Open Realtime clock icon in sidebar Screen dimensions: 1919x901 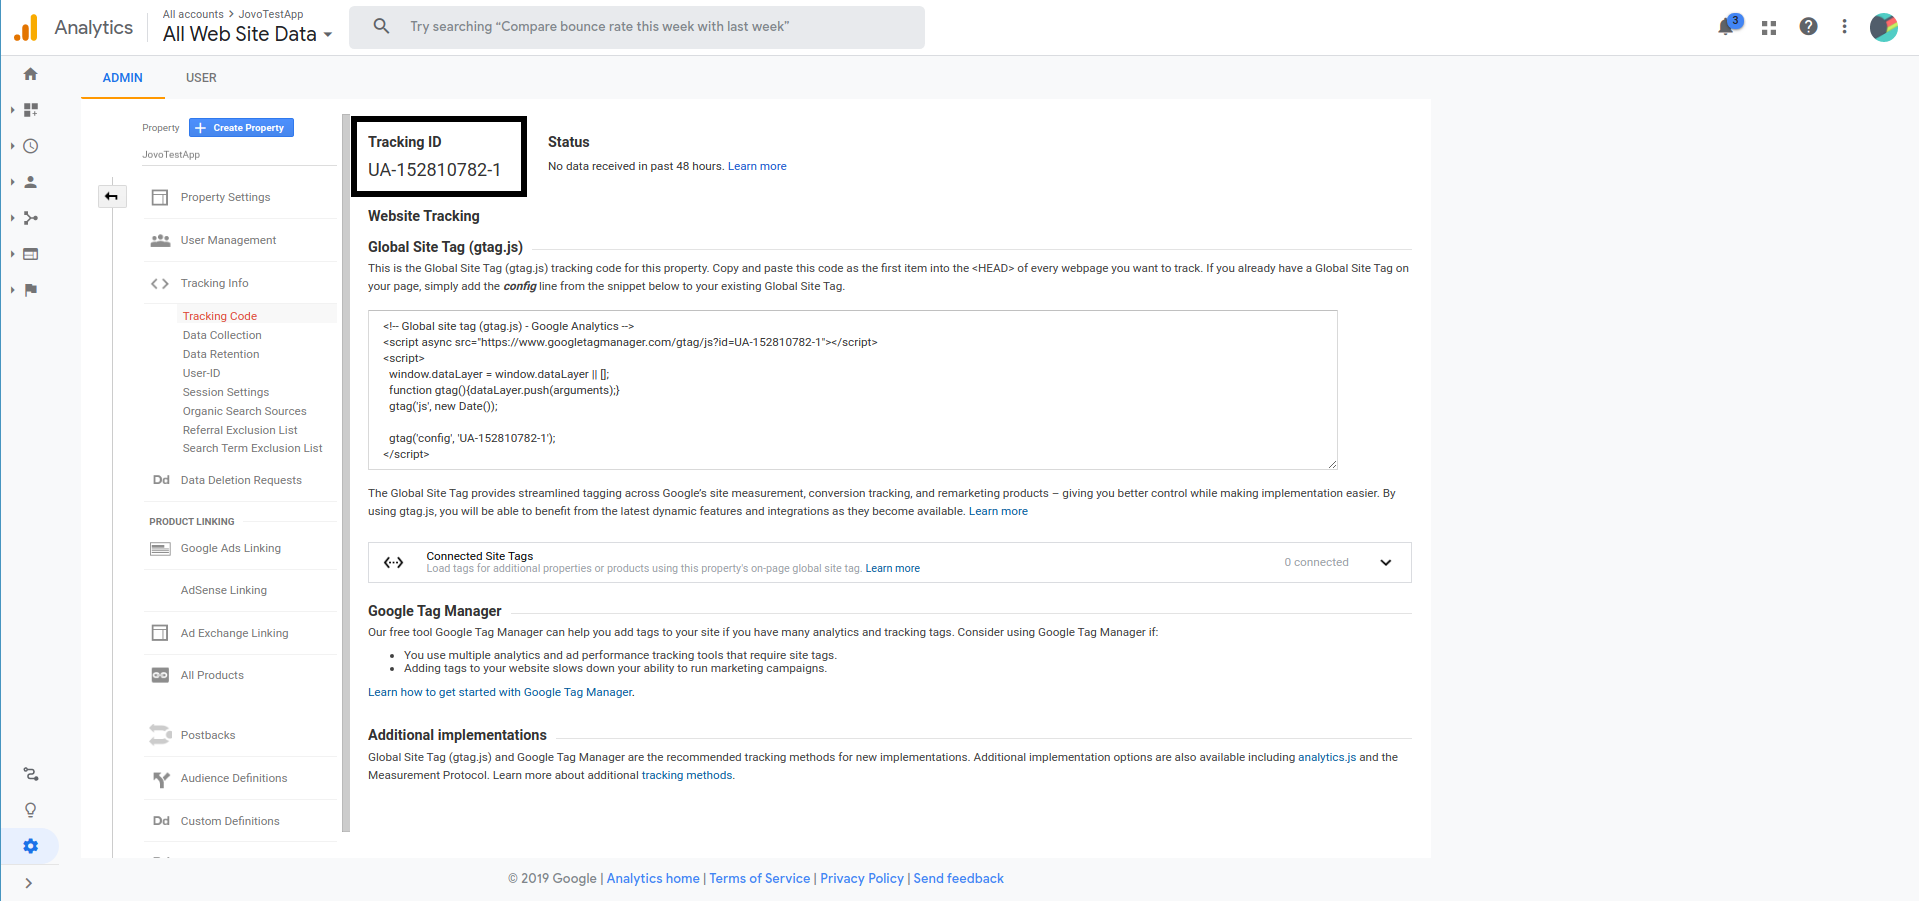click(31, 146)
